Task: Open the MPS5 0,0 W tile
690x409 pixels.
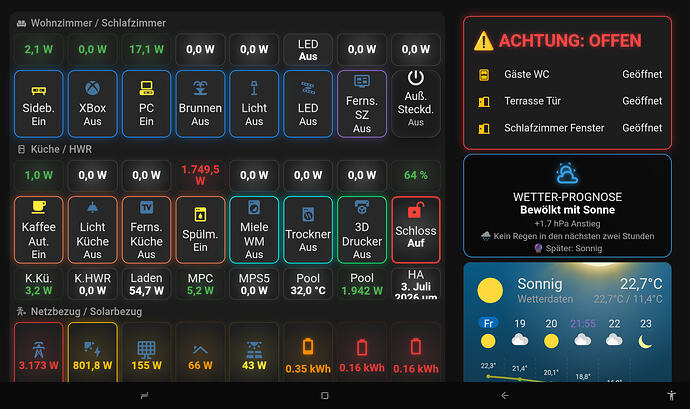Action: (254, 284)
